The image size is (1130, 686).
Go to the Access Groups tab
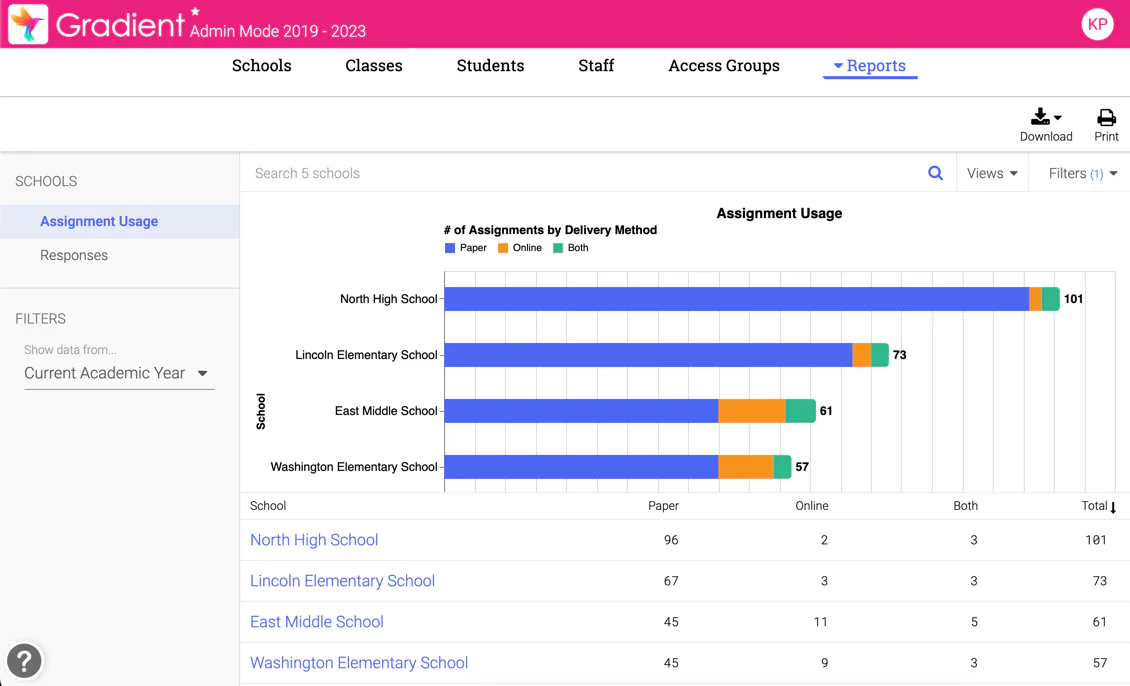click(x=724, y=66)
